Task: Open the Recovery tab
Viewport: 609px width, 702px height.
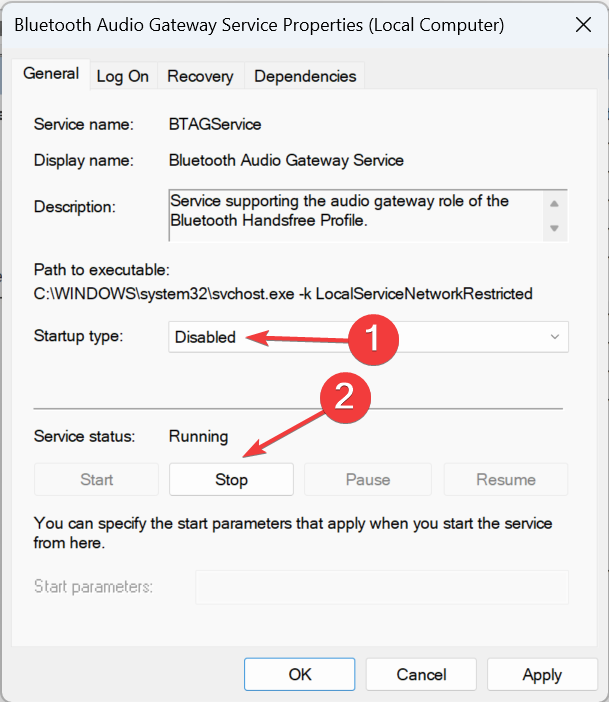Action: pos(200,76)
